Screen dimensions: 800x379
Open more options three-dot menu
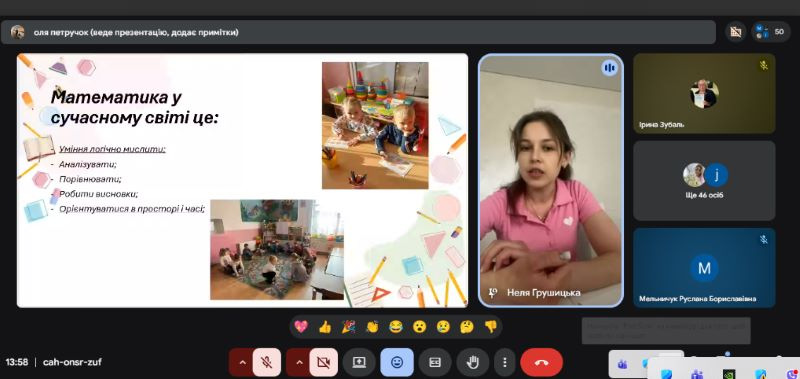(505, 362)
